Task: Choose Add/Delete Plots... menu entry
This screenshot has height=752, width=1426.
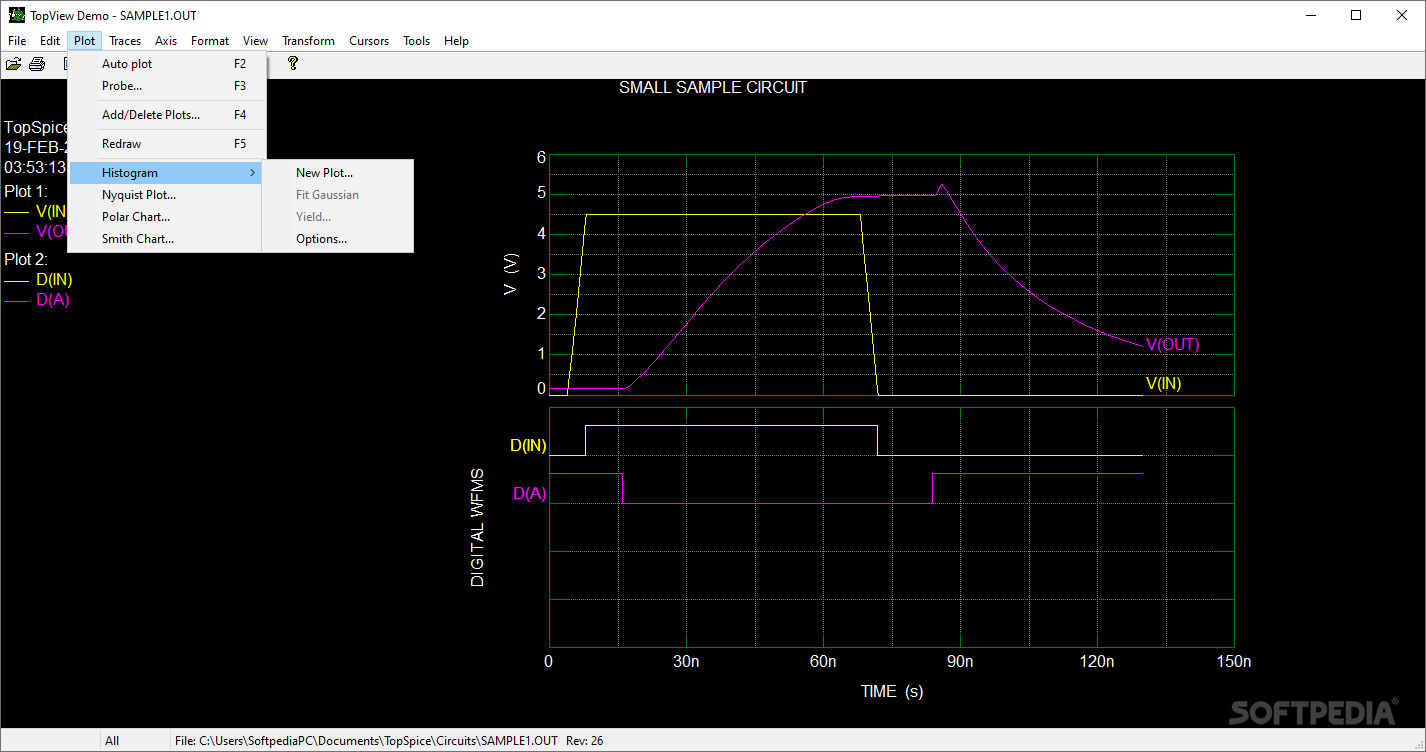Action: [x=167, y=115]
